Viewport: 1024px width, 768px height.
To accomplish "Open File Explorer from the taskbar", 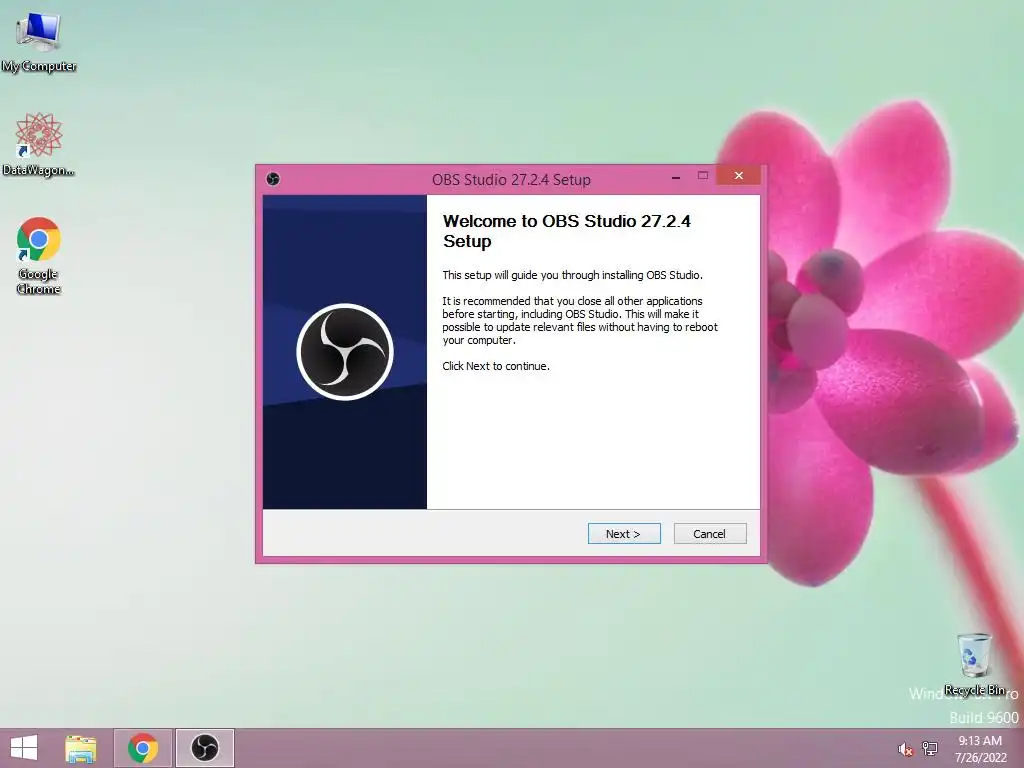I will tap(81, 748).
